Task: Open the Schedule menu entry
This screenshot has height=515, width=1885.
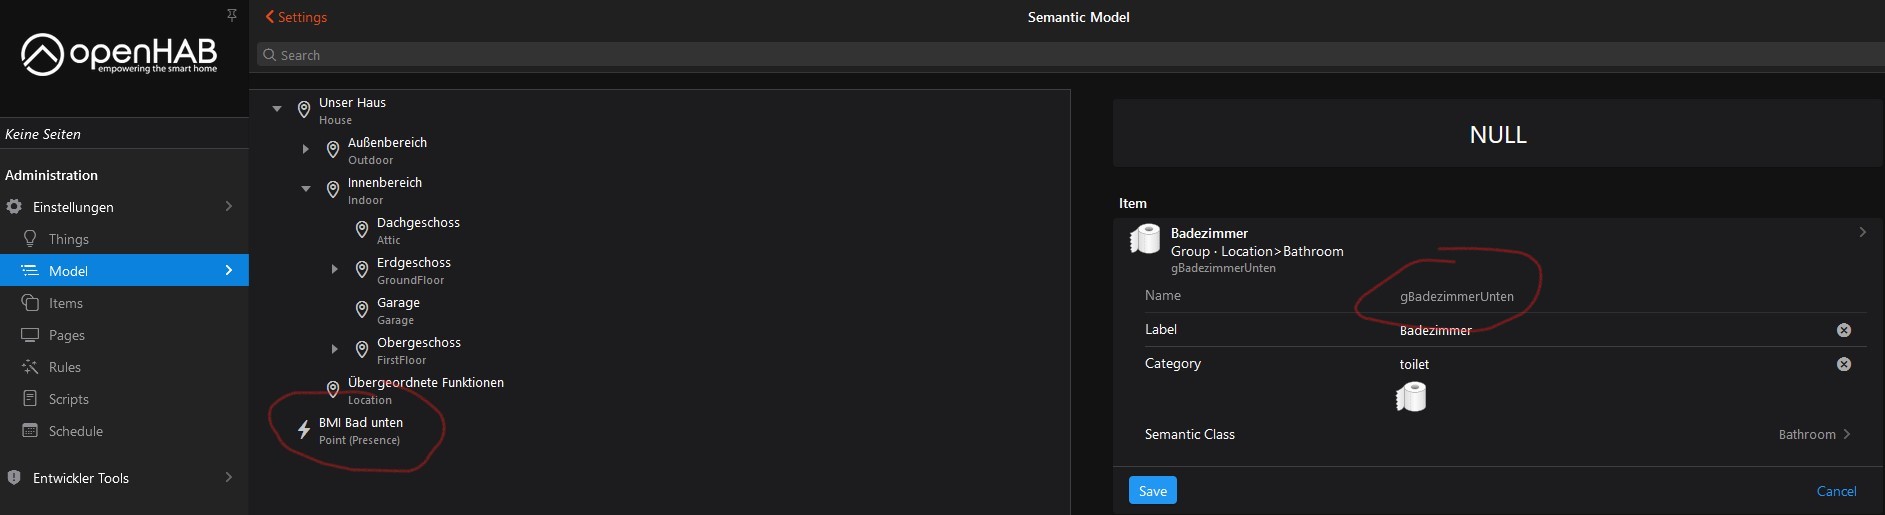Action: [124, 431]
